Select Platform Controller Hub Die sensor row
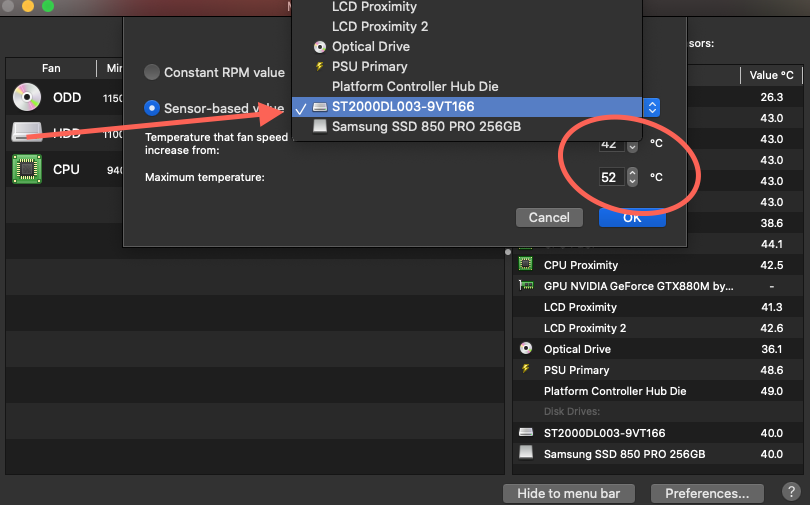The width and height of the screenshot is (810, 505). click(658, 391)
